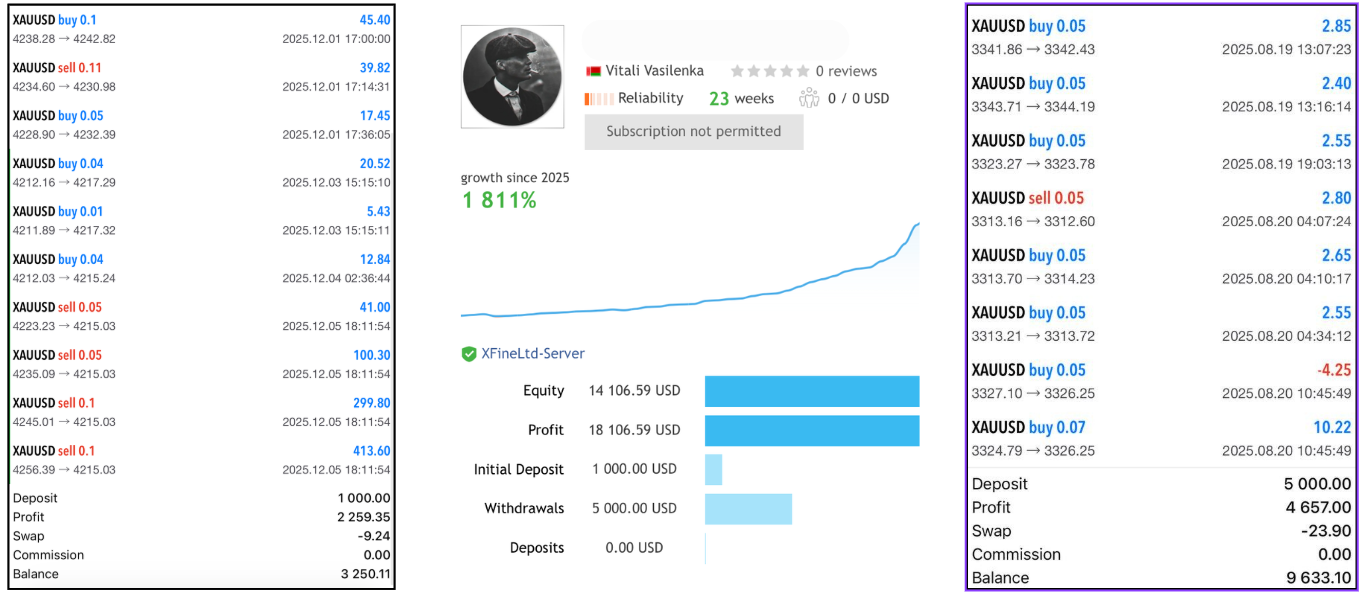Select the XAUUSD buy 0.07 trade row
The height and width of the screenshot is (593, 1365).
[x=1160, y=438]
